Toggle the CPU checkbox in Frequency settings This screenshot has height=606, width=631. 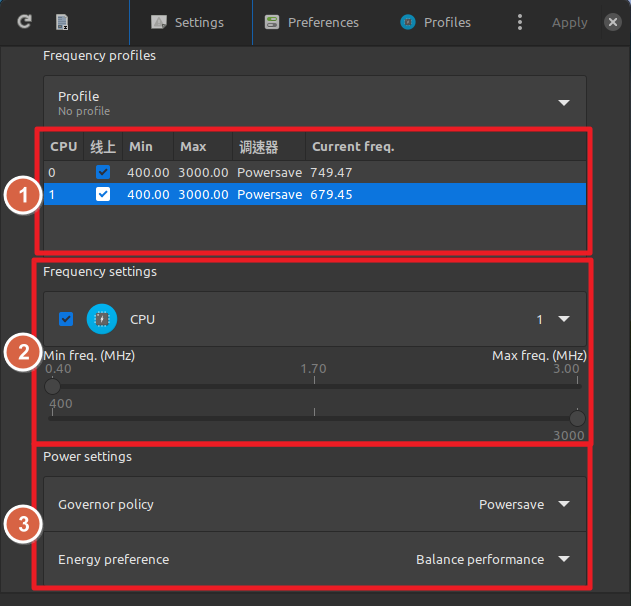tap(66, 319)
